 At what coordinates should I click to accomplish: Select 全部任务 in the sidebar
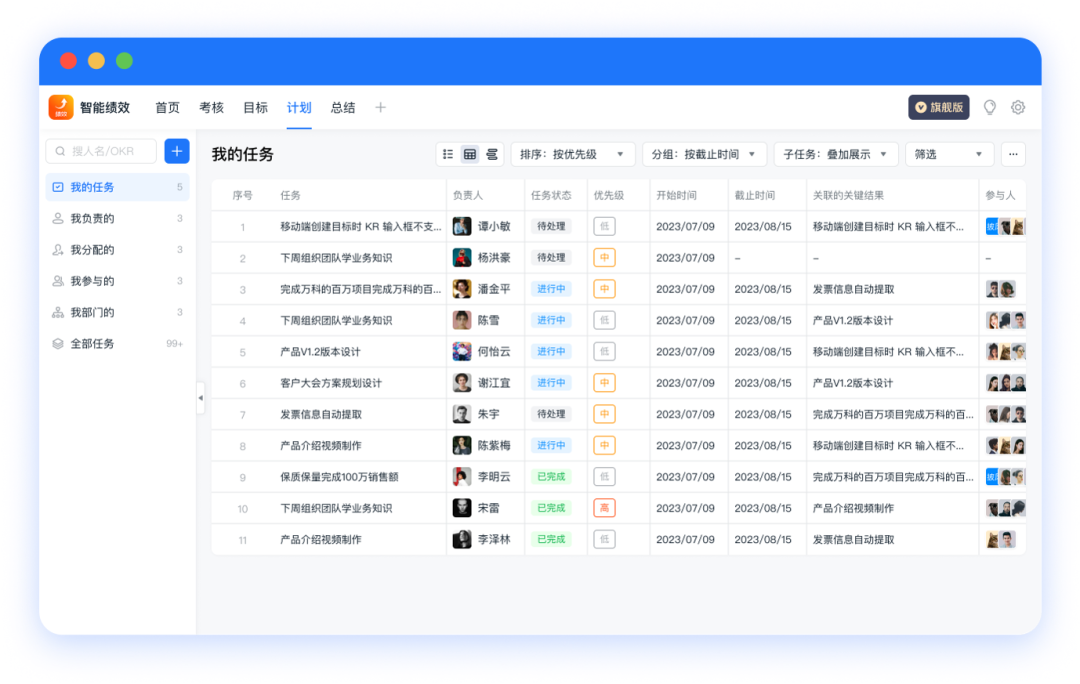coord(117,344)
